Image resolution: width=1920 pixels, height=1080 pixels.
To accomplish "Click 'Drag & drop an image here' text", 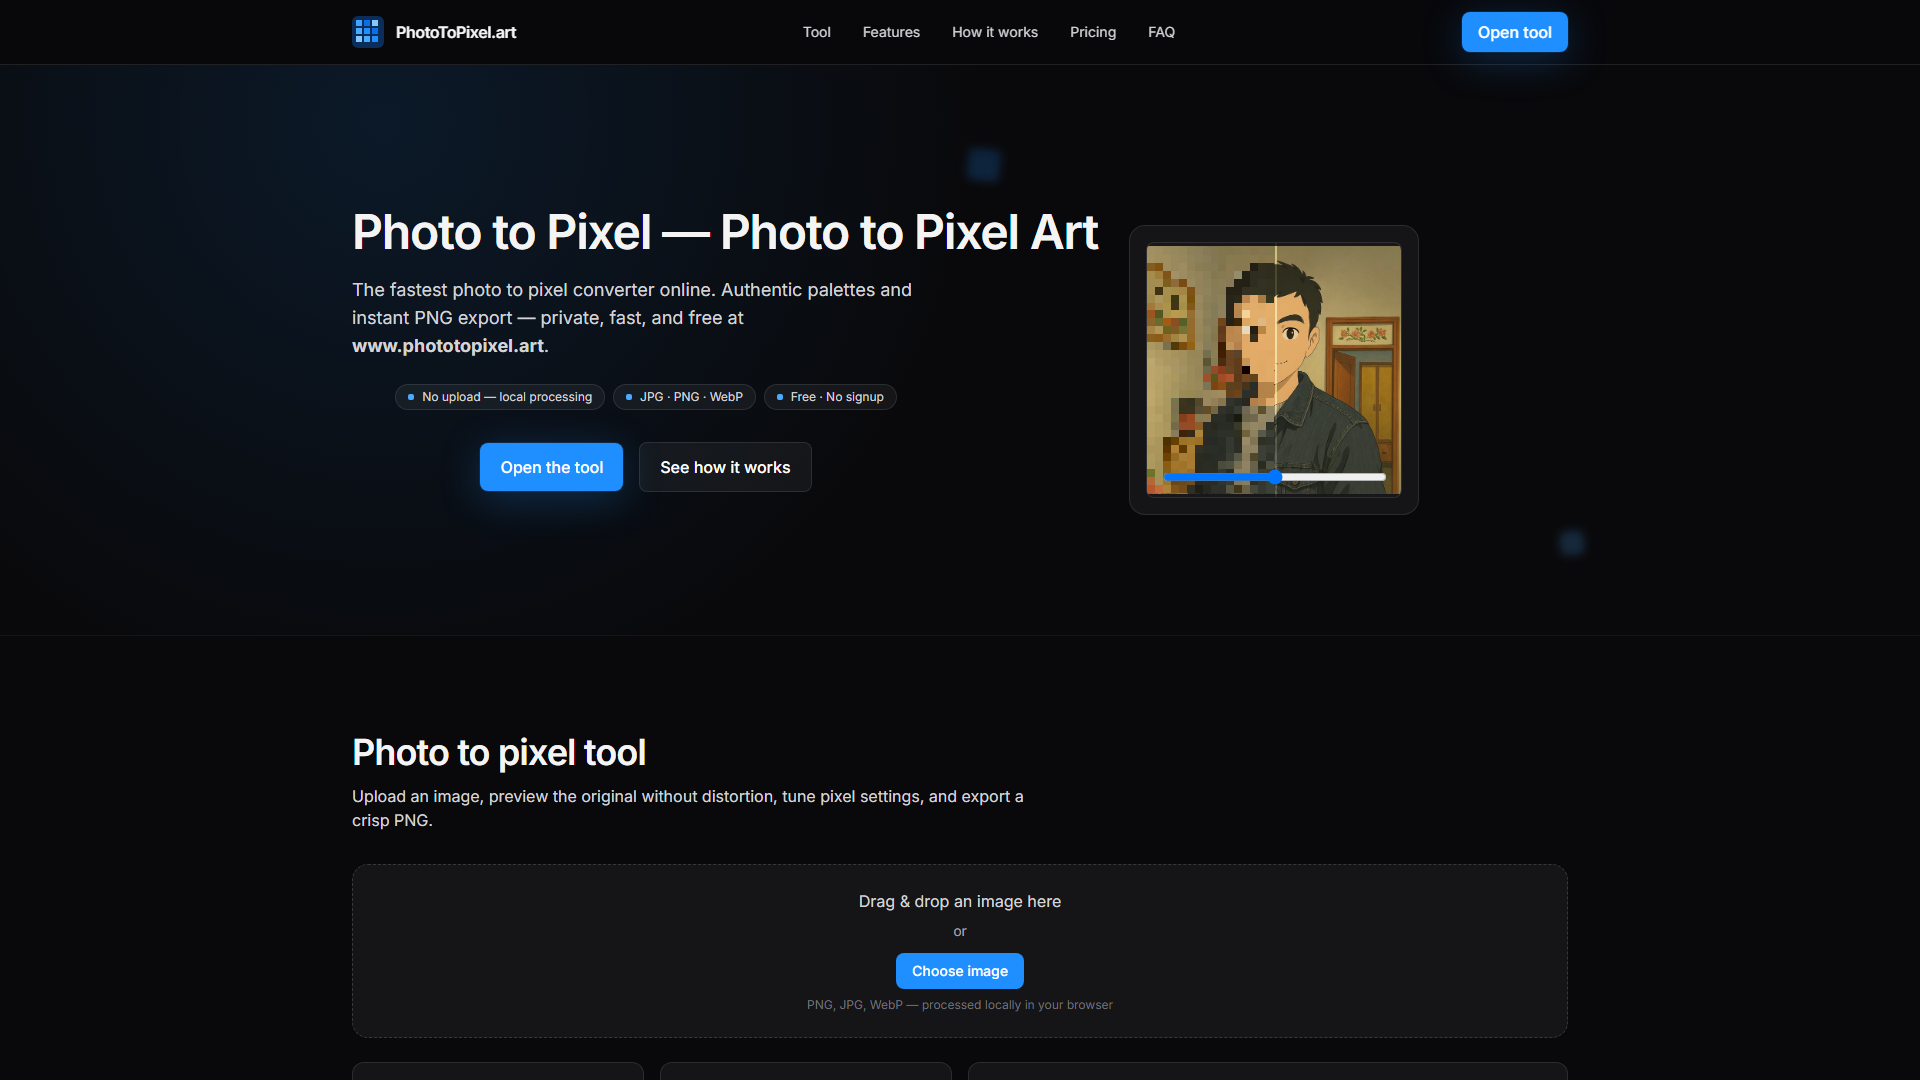I will click(x=960, y=901).
